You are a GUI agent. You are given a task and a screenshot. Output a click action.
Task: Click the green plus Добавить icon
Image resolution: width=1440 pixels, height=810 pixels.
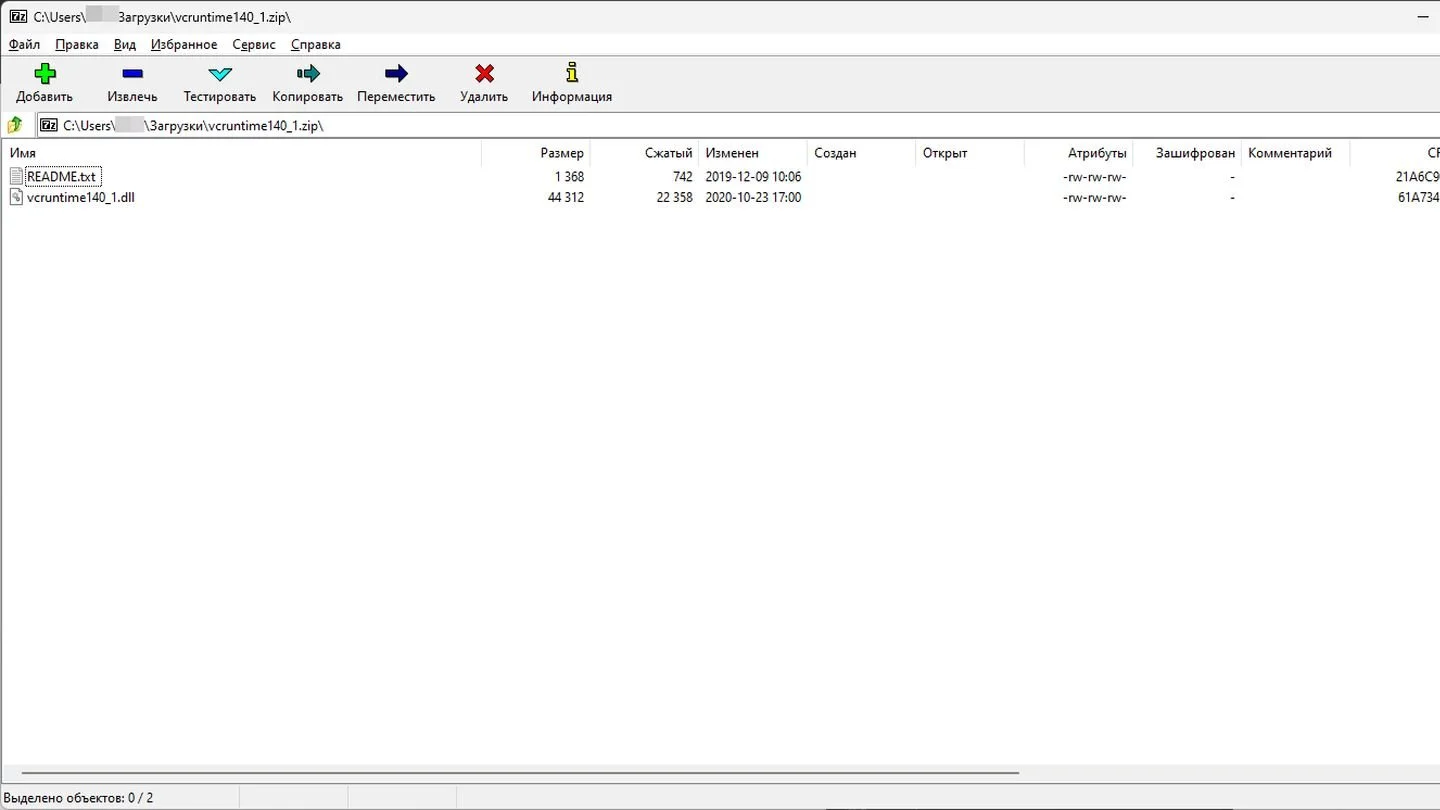(x=44, y=73)
